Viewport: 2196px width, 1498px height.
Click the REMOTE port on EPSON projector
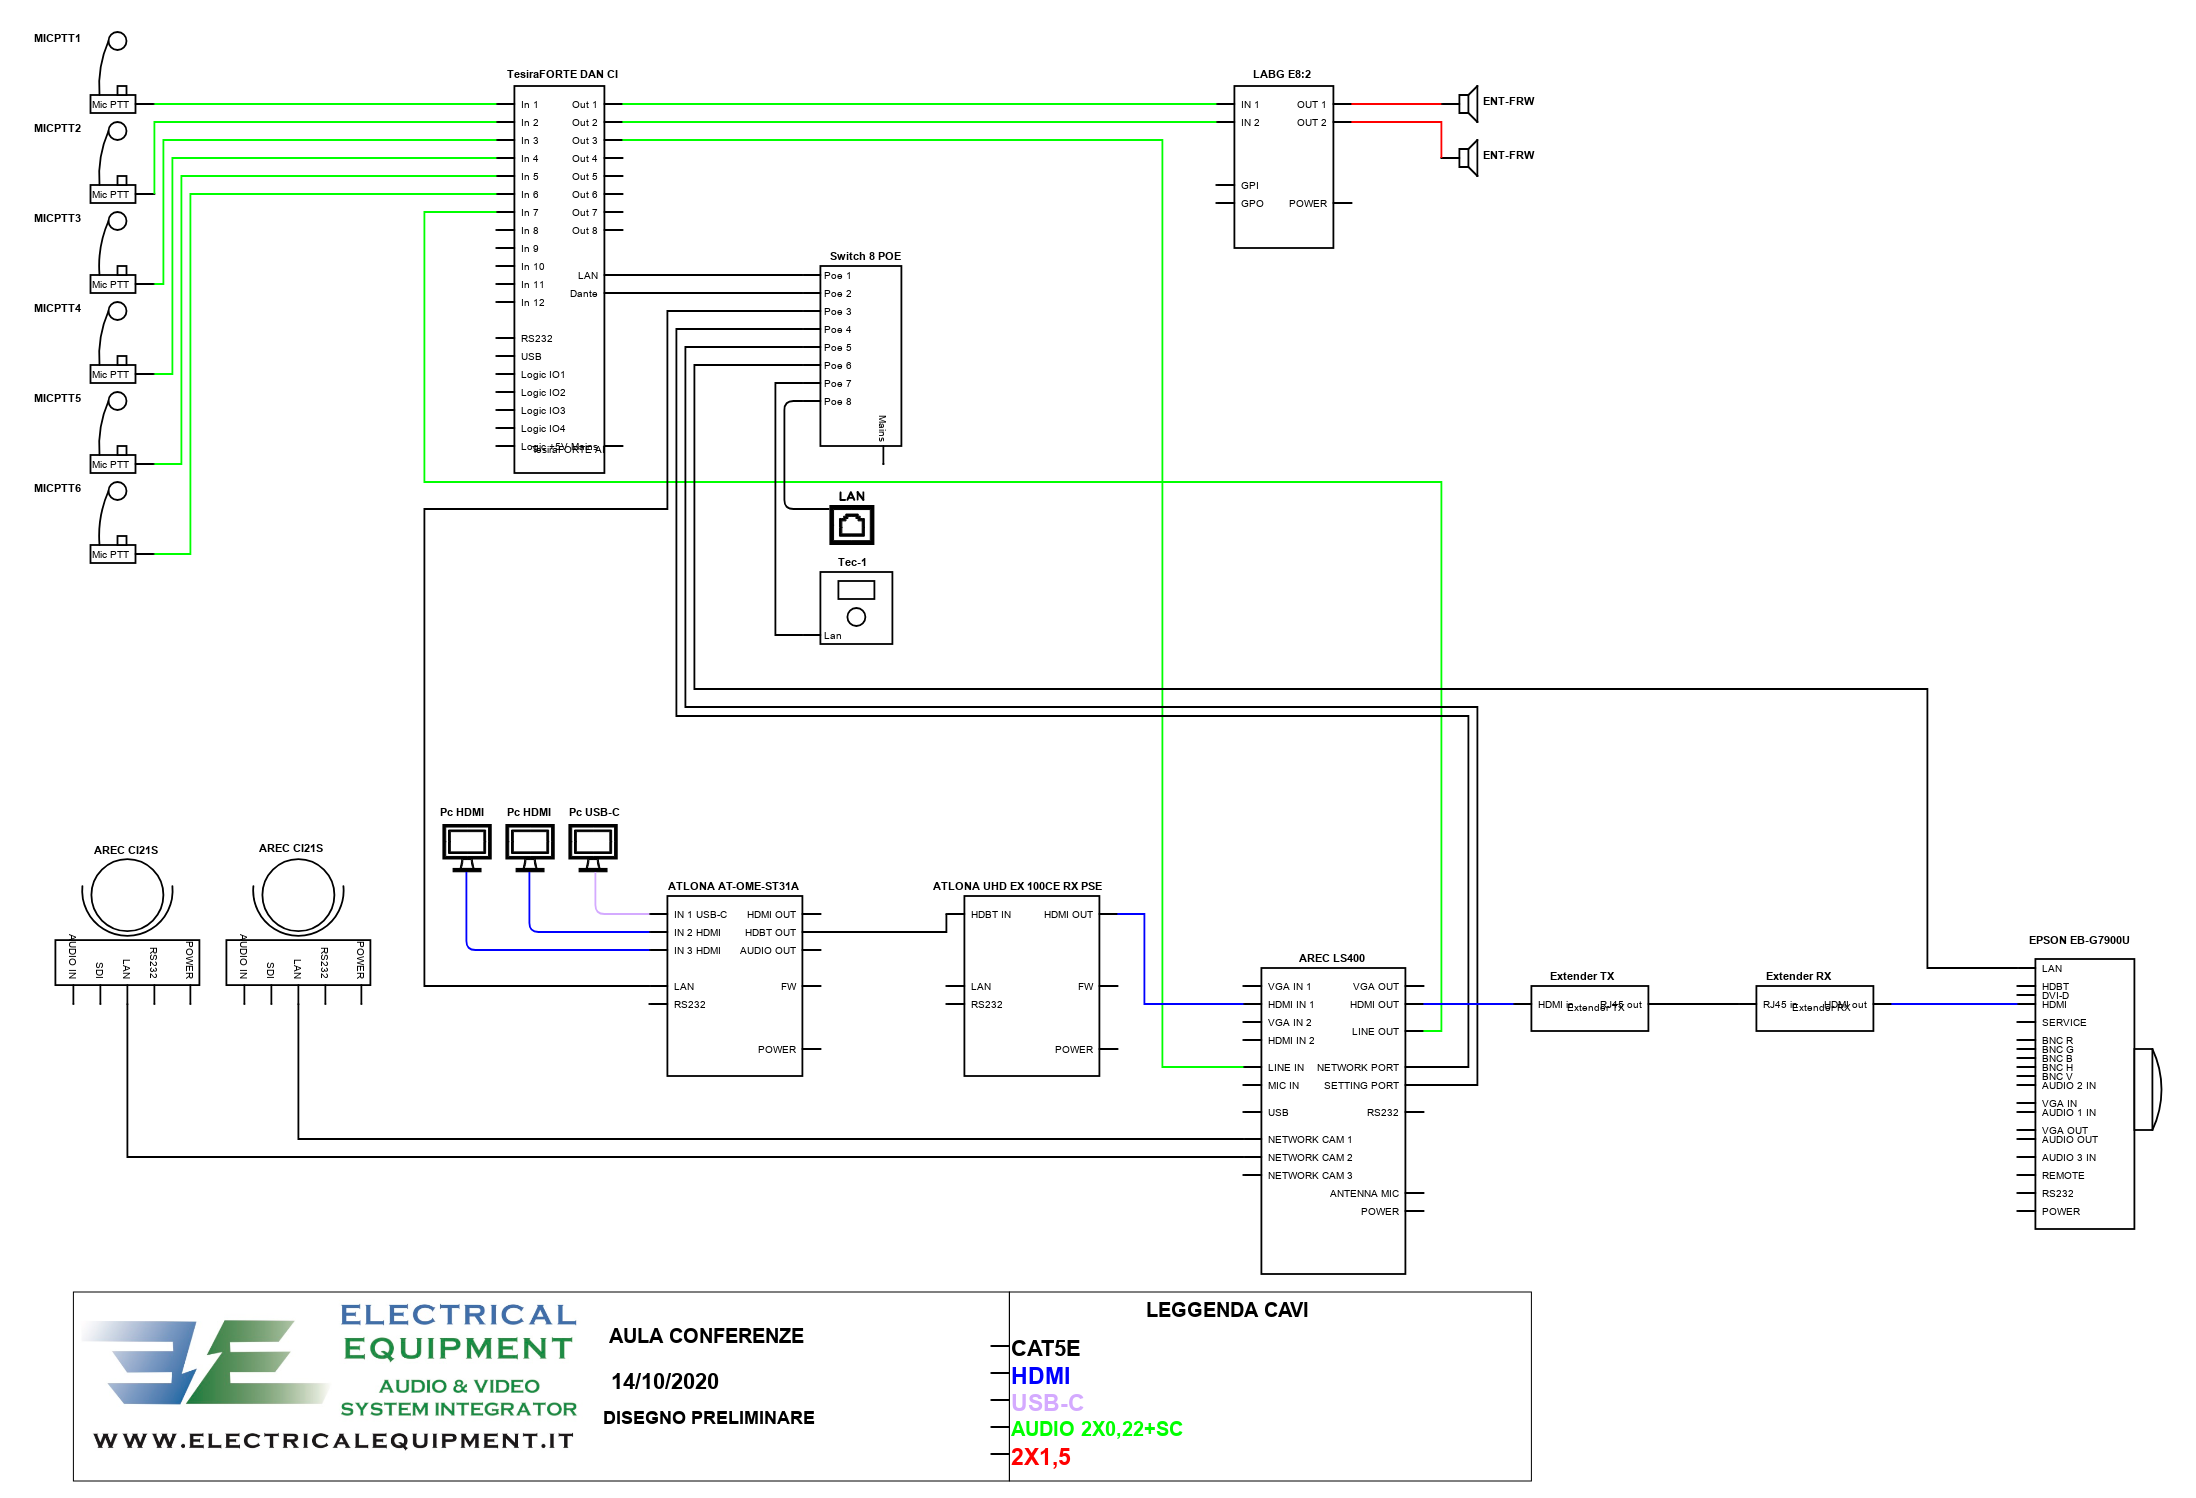coord(2063,1176)
